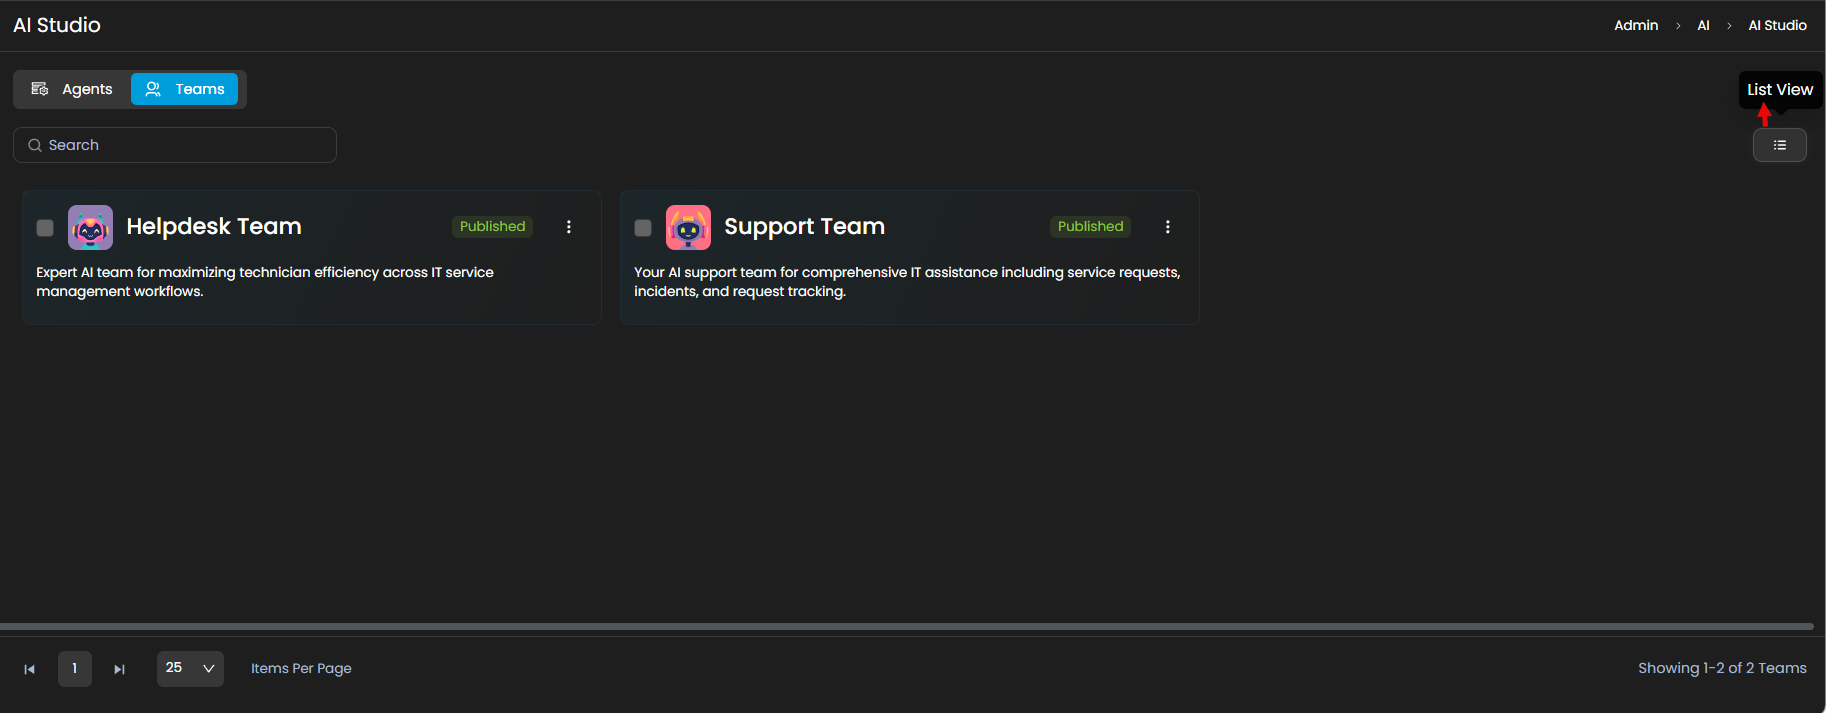This screenshot has height=713, width=1826.
Task: Click the Helpdesk Team robot avatar
Action: pyautogui.click(x=90, y=227)
